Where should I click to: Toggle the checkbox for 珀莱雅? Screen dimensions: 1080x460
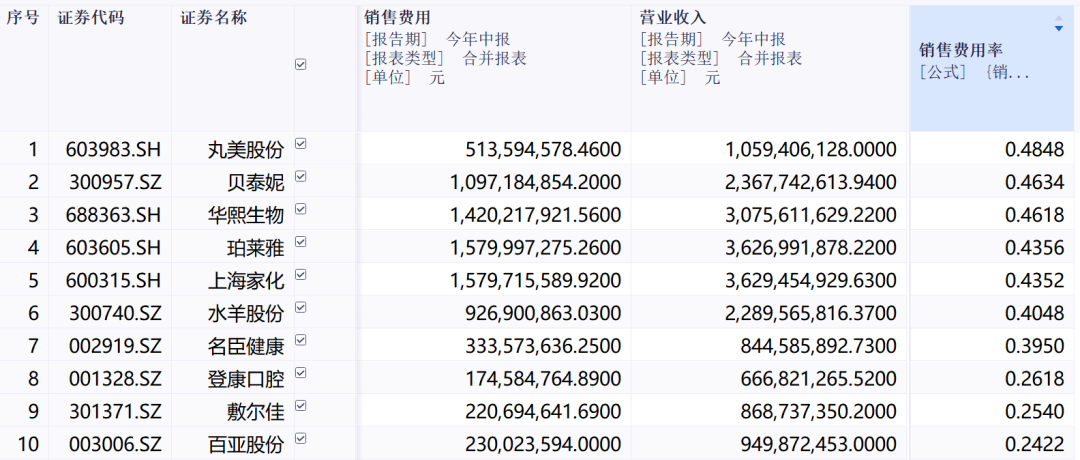point(300,242)
